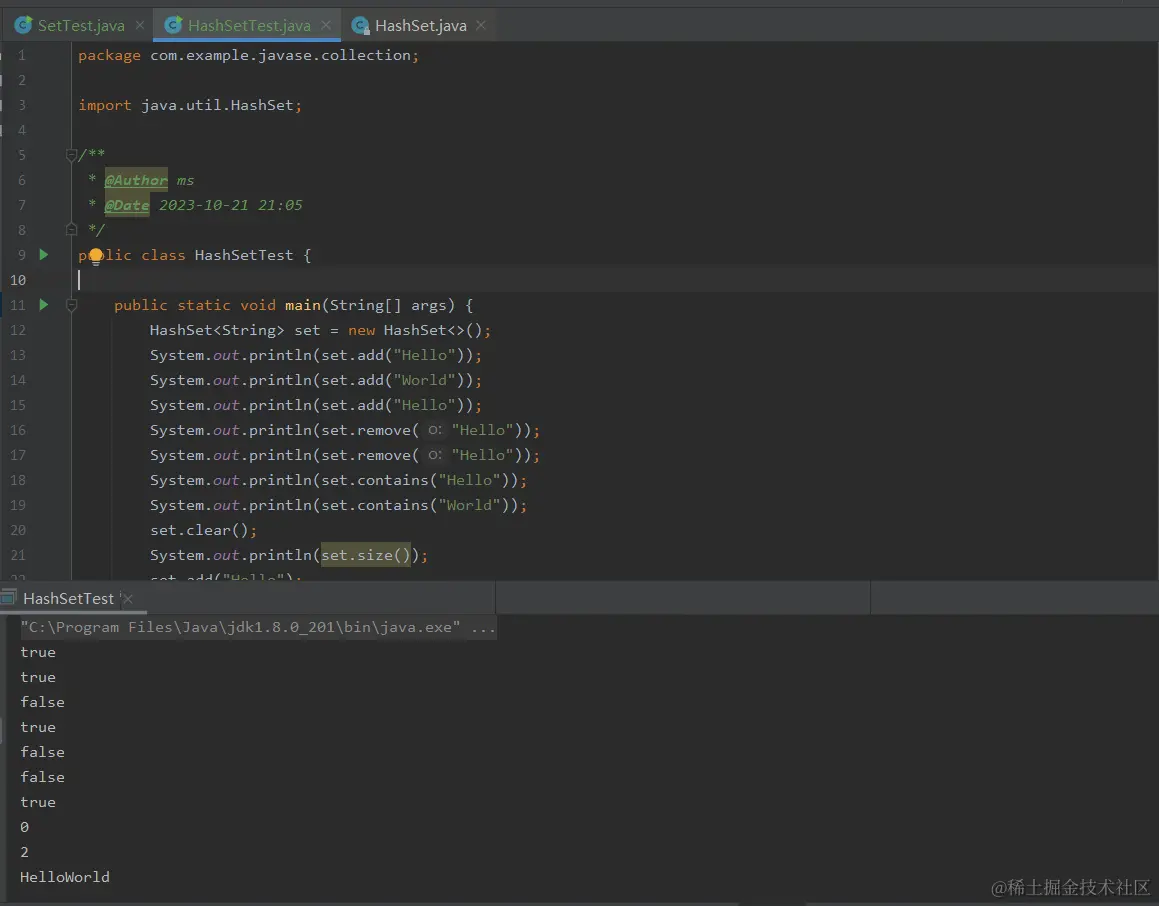1159x906 pixels.
Task: Click the @Author tag in Javadoc
Action: pos(136,180)
